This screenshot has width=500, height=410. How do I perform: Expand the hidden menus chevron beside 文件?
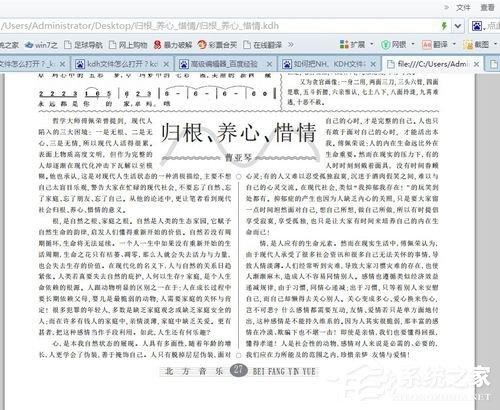point(447,7)
